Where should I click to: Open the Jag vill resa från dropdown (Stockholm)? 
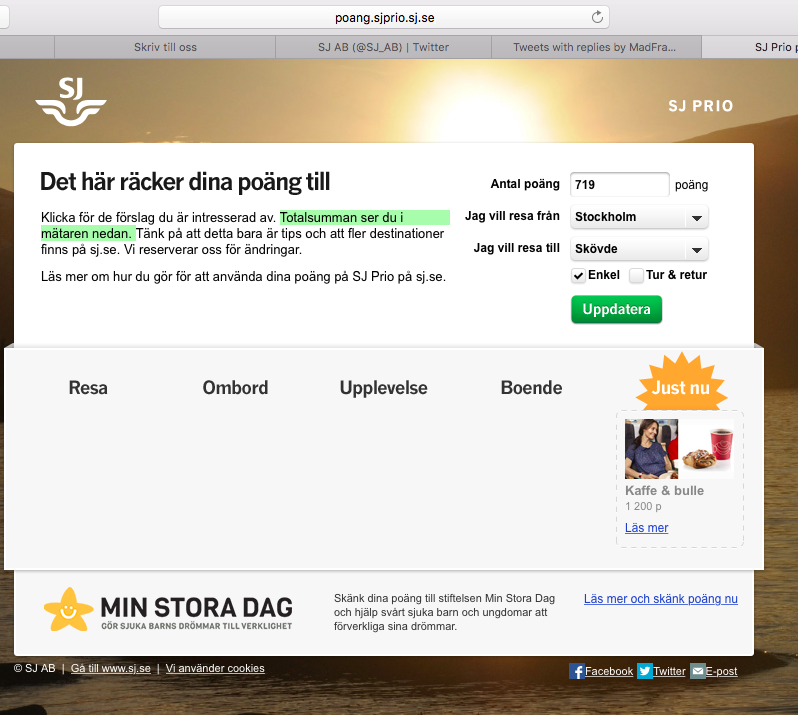coord(639,217)
